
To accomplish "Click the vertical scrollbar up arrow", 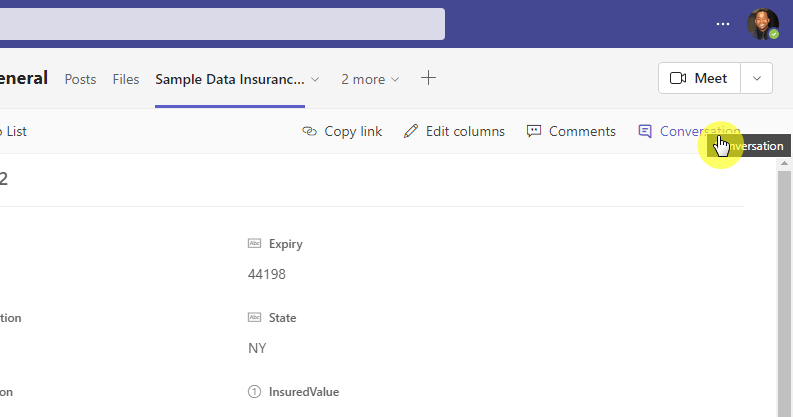I will (784, 163).
